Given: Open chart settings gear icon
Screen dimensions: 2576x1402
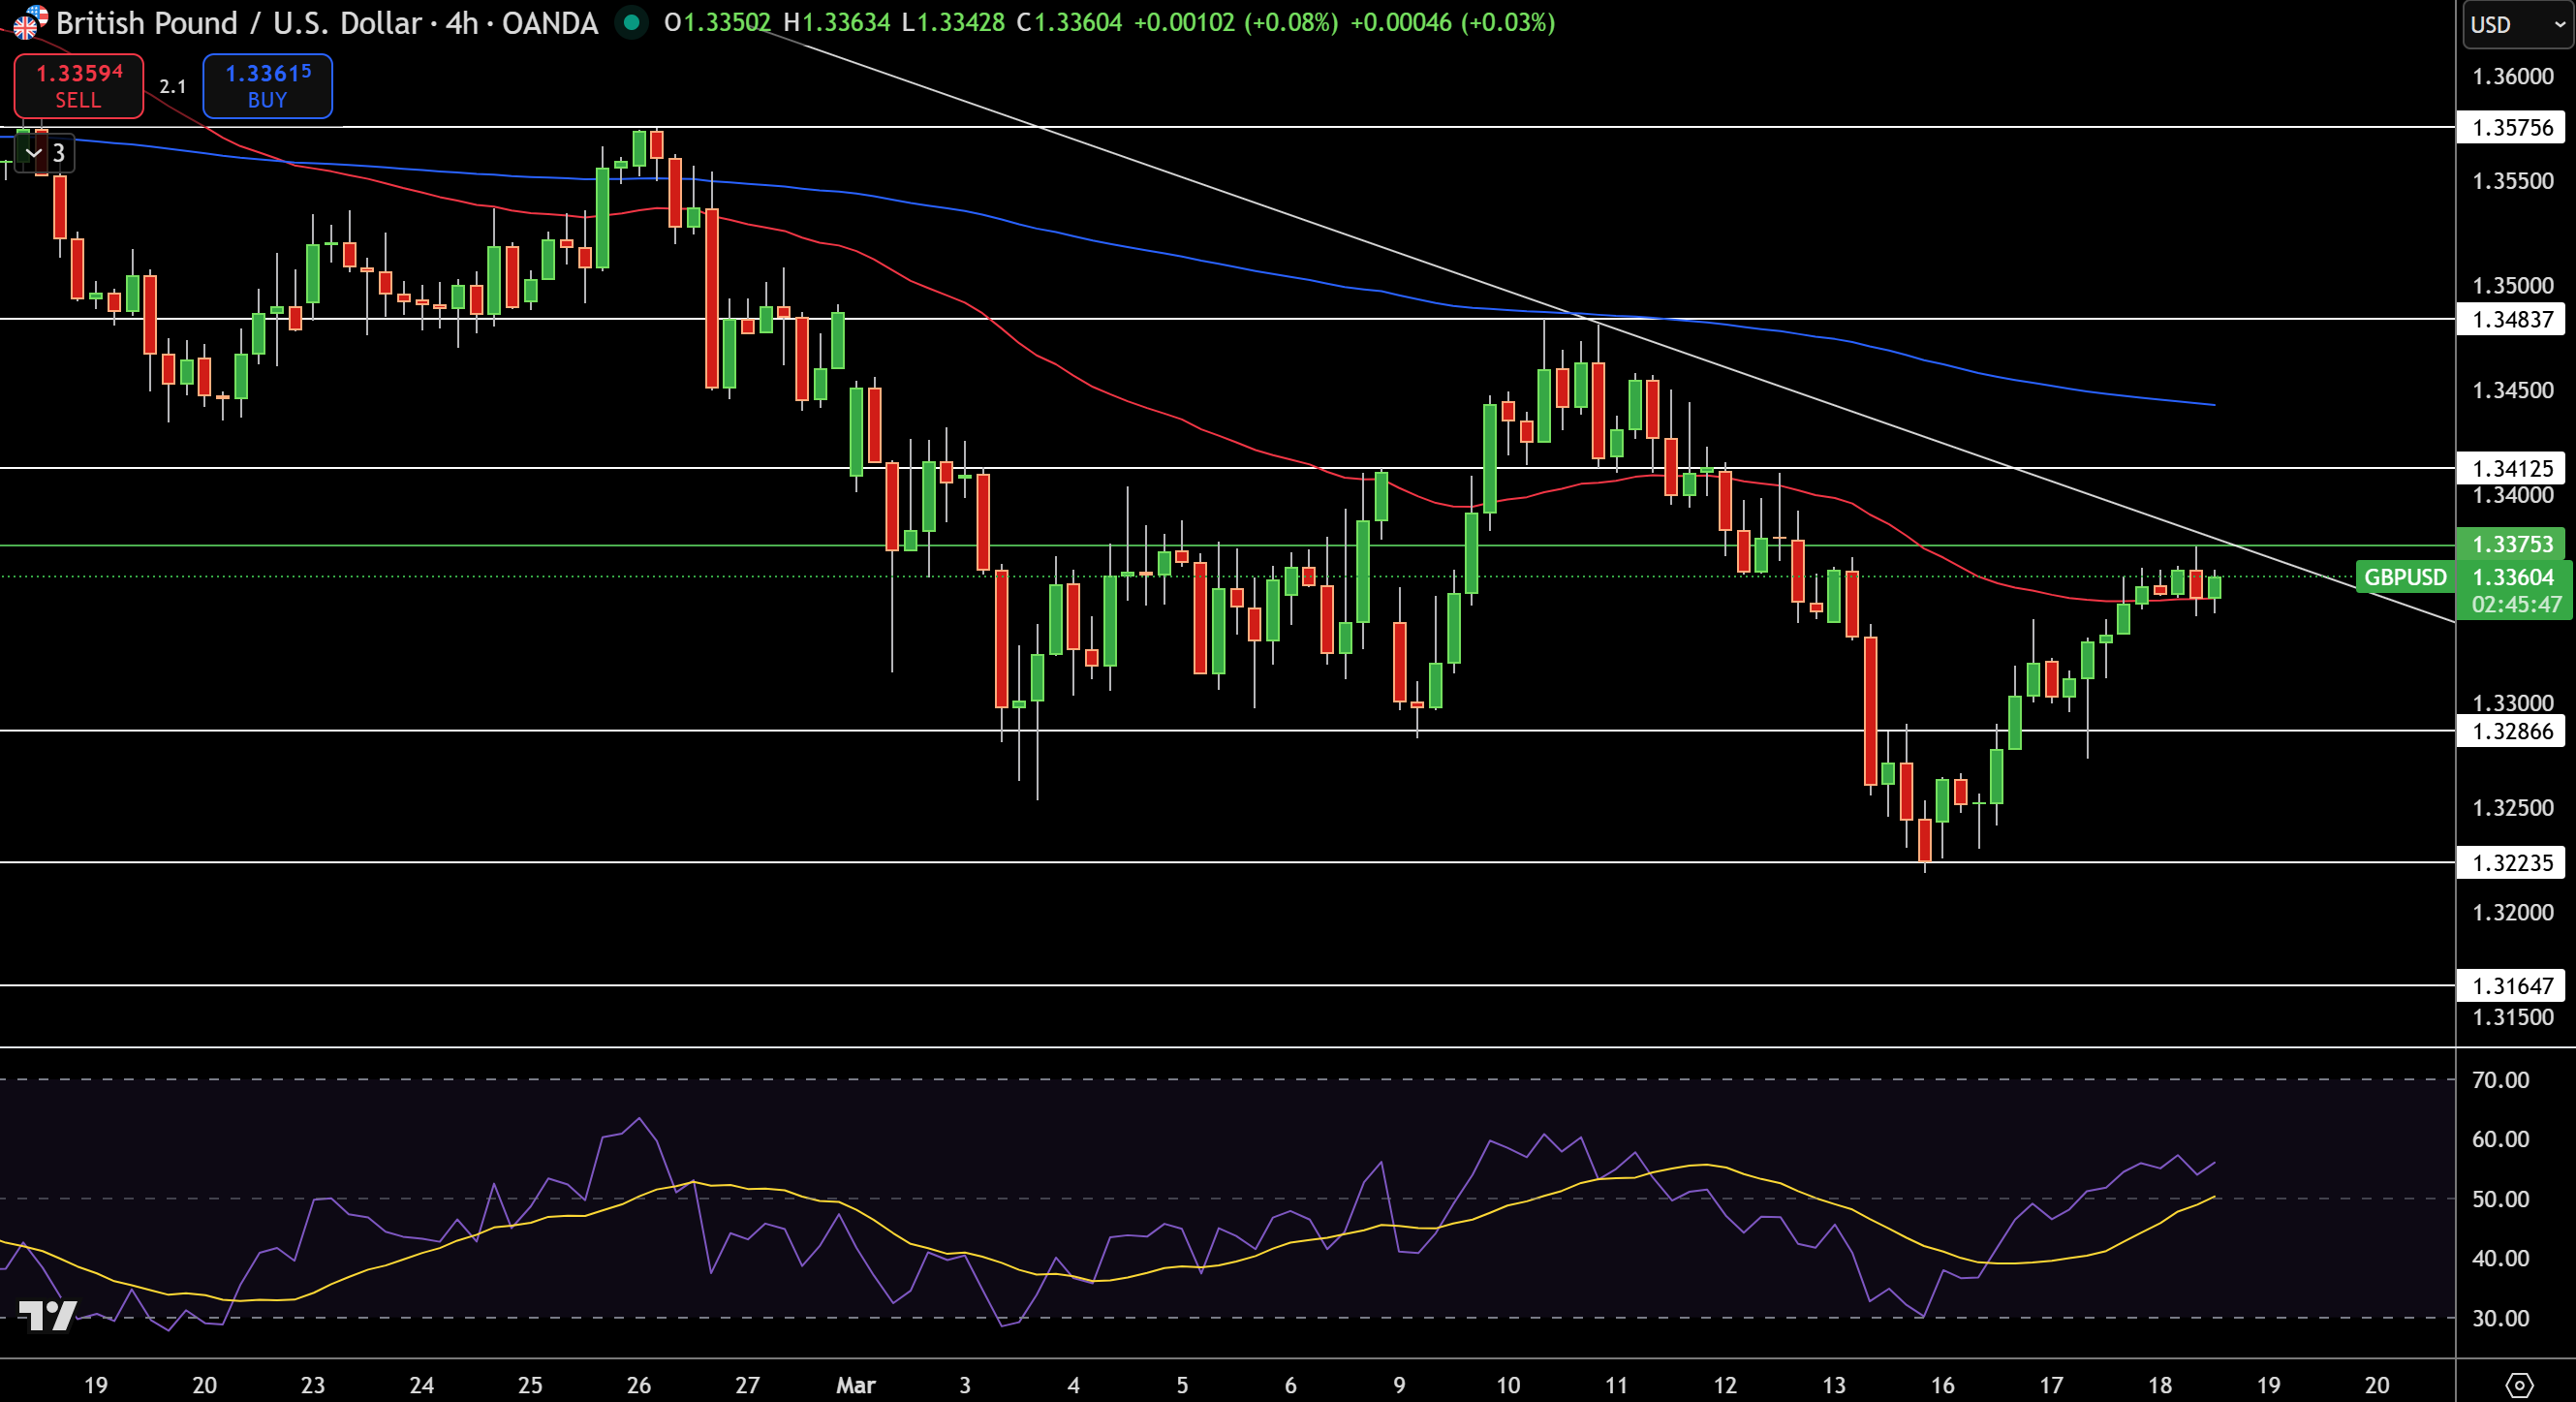Looking at the screenshot, I should click(2518, 1385).
